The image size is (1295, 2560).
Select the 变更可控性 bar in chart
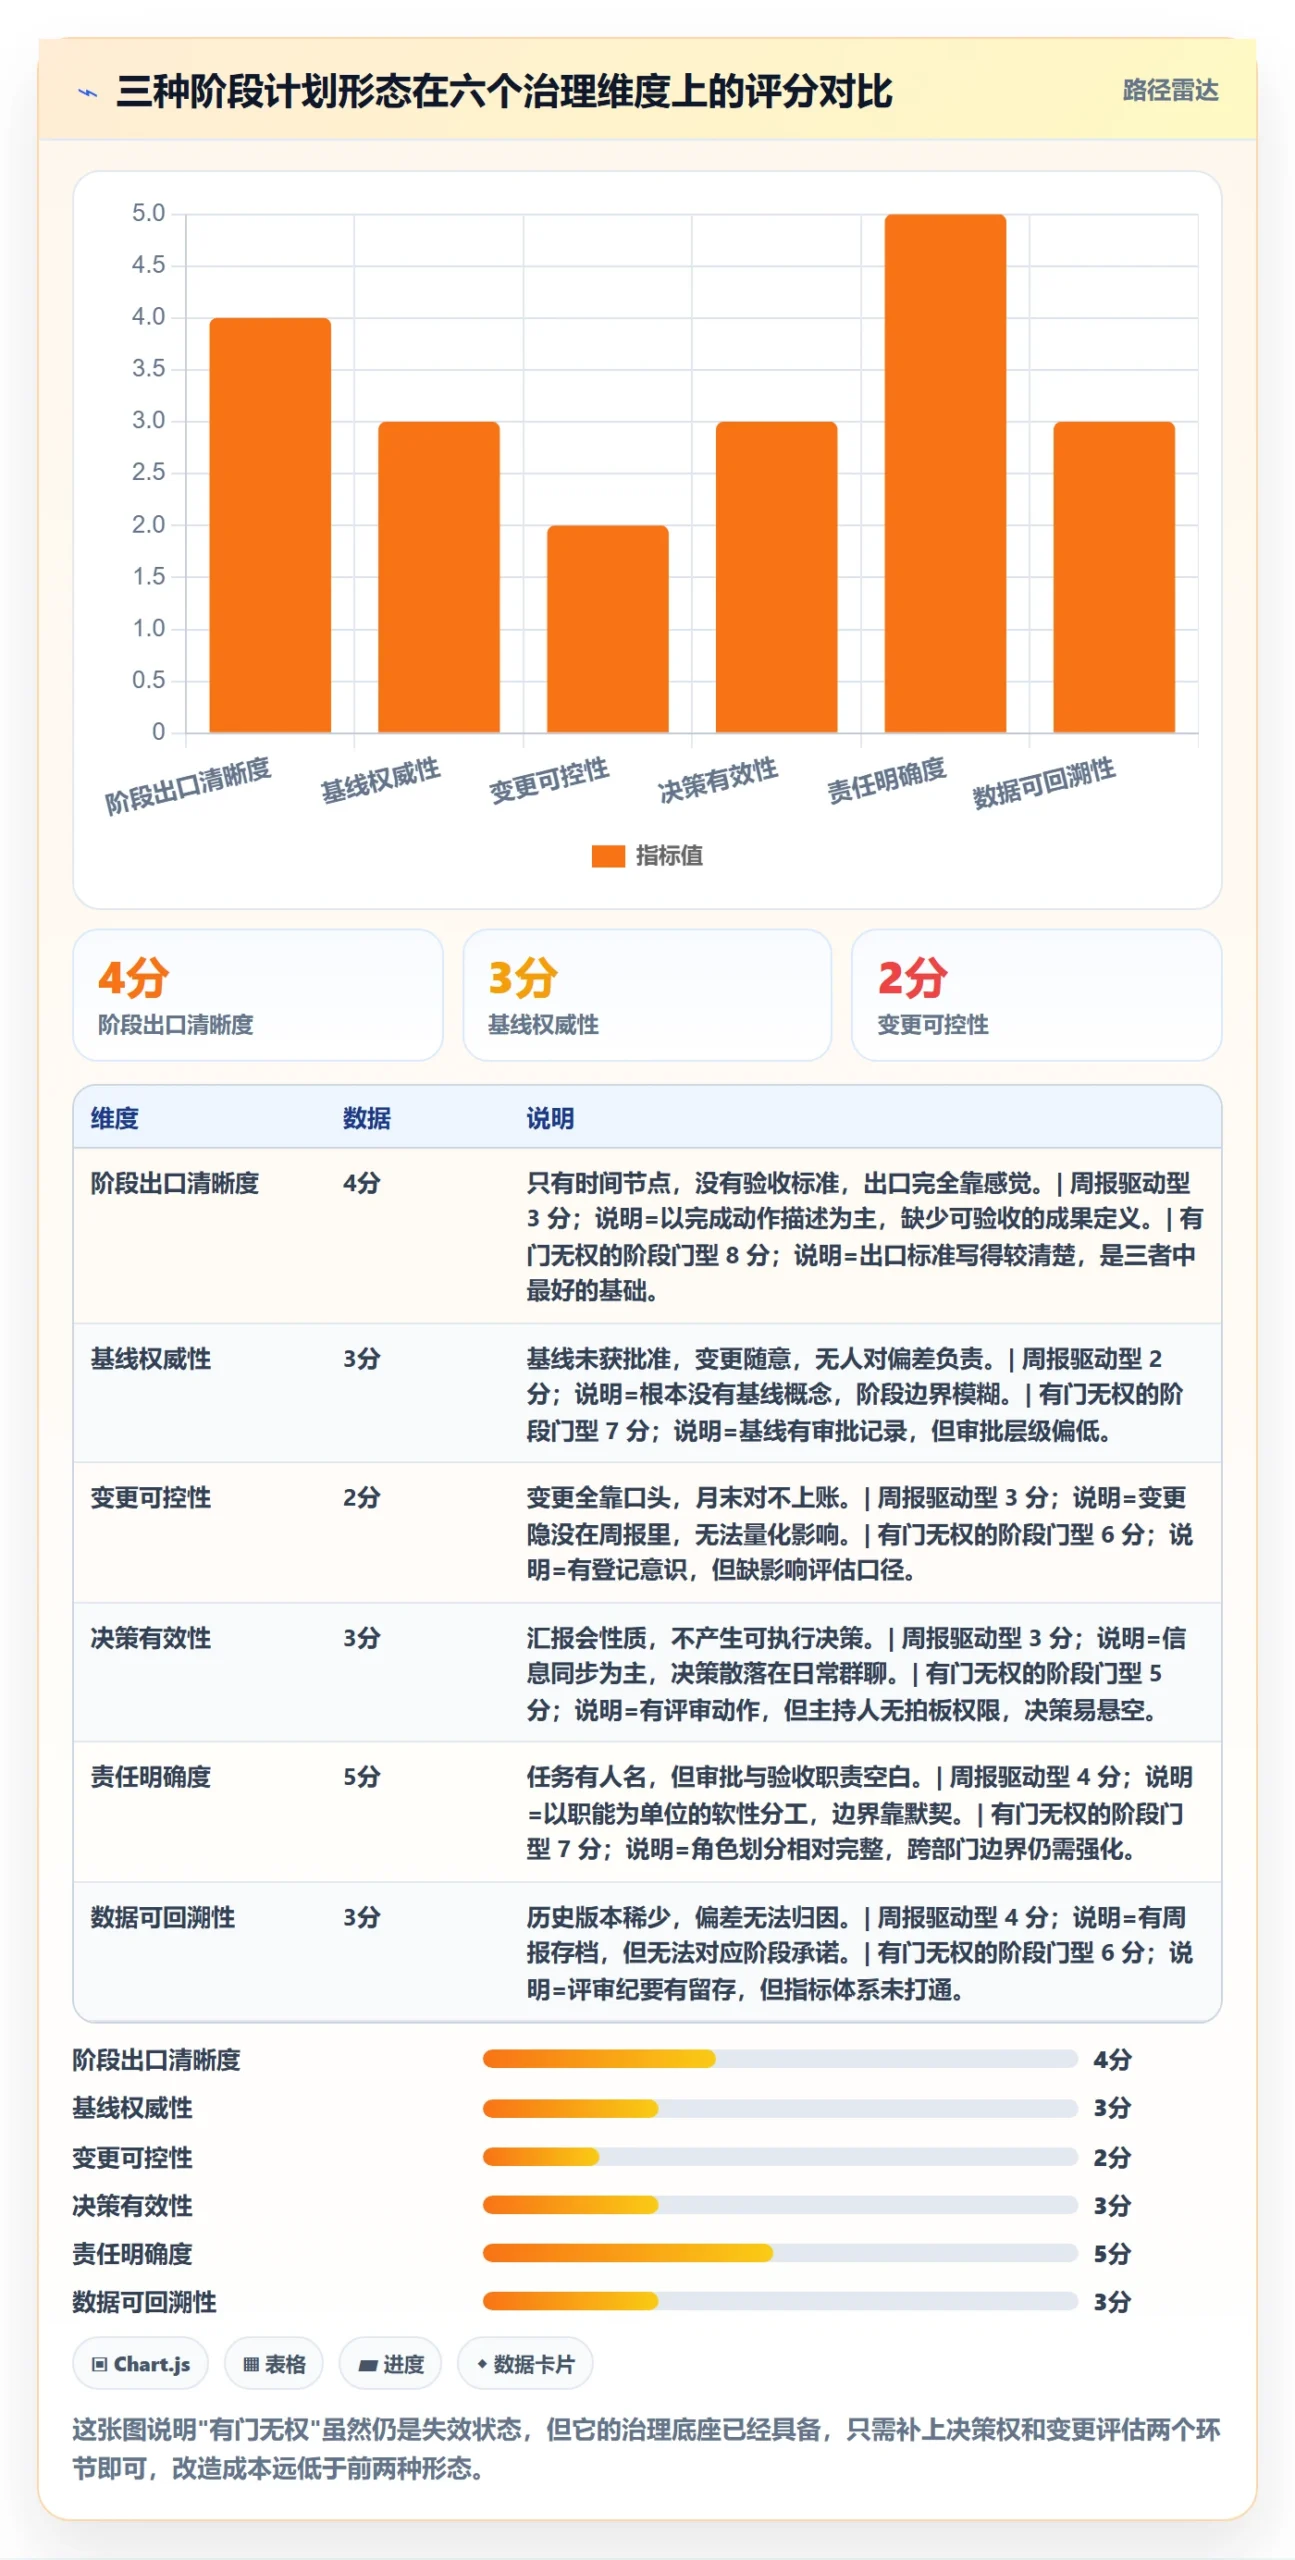pyautogui.click(x=607, y=628)
